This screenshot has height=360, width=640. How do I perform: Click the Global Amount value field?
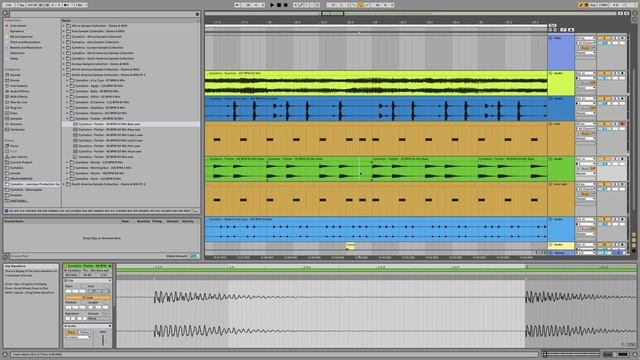(x=193, y=256)
